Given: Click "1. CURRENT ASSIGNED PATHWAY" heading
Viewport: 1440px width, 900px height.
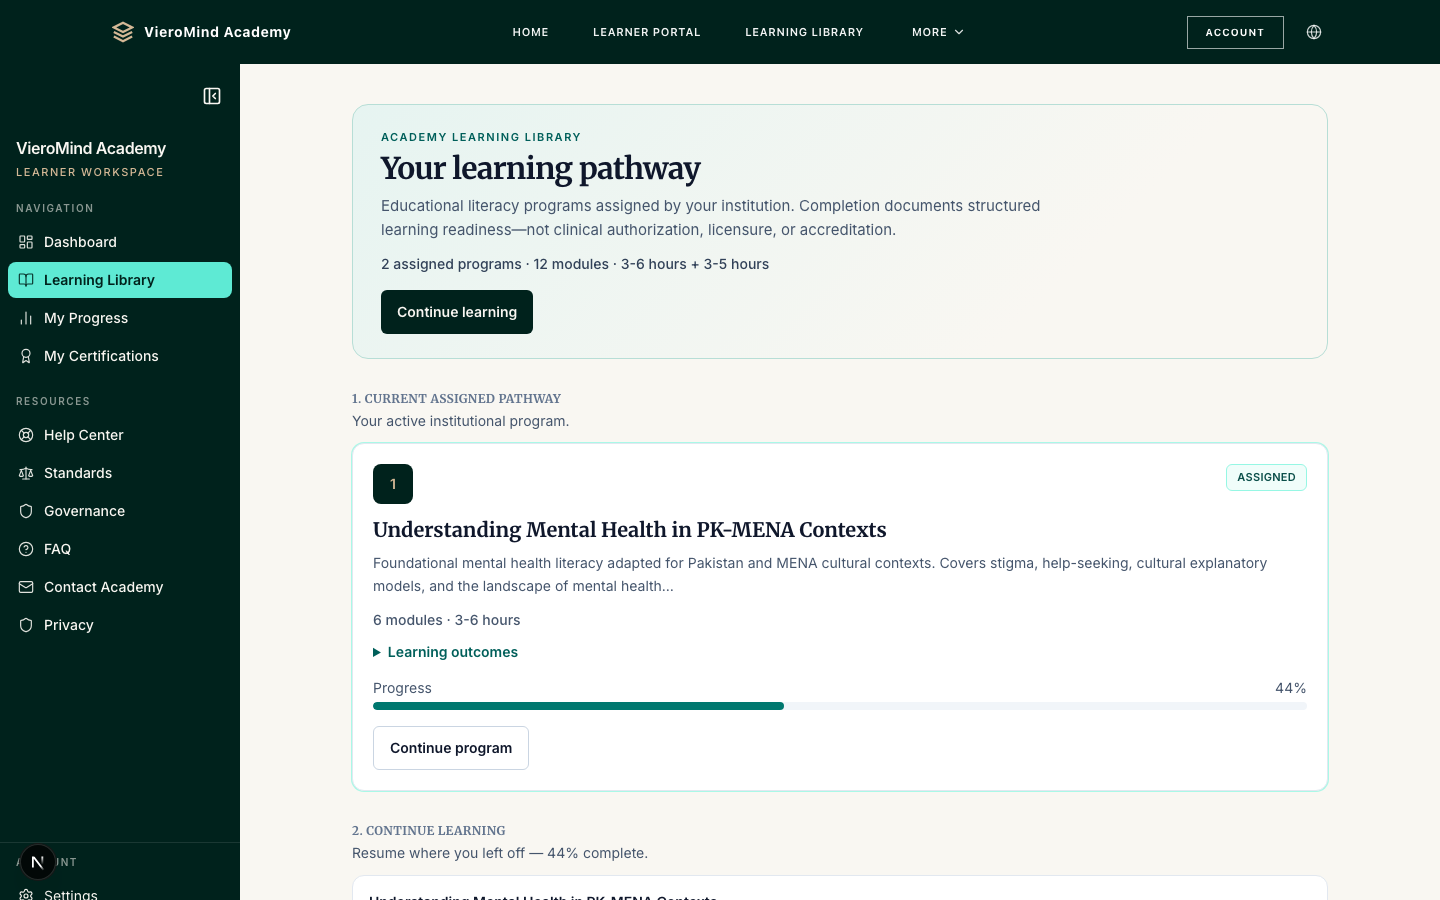Looking at the screenshot, I should 456,398.
